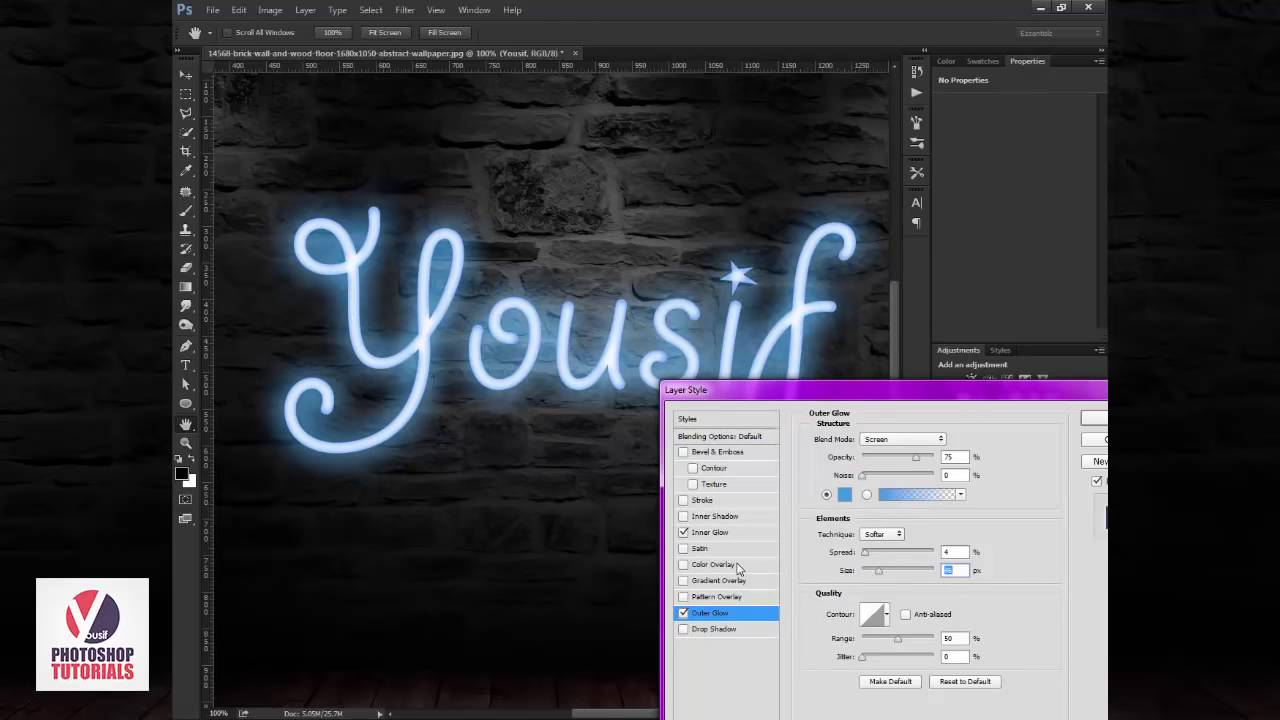Select the Crop tool
1280x720 pixels.
[x=186, y=152]
